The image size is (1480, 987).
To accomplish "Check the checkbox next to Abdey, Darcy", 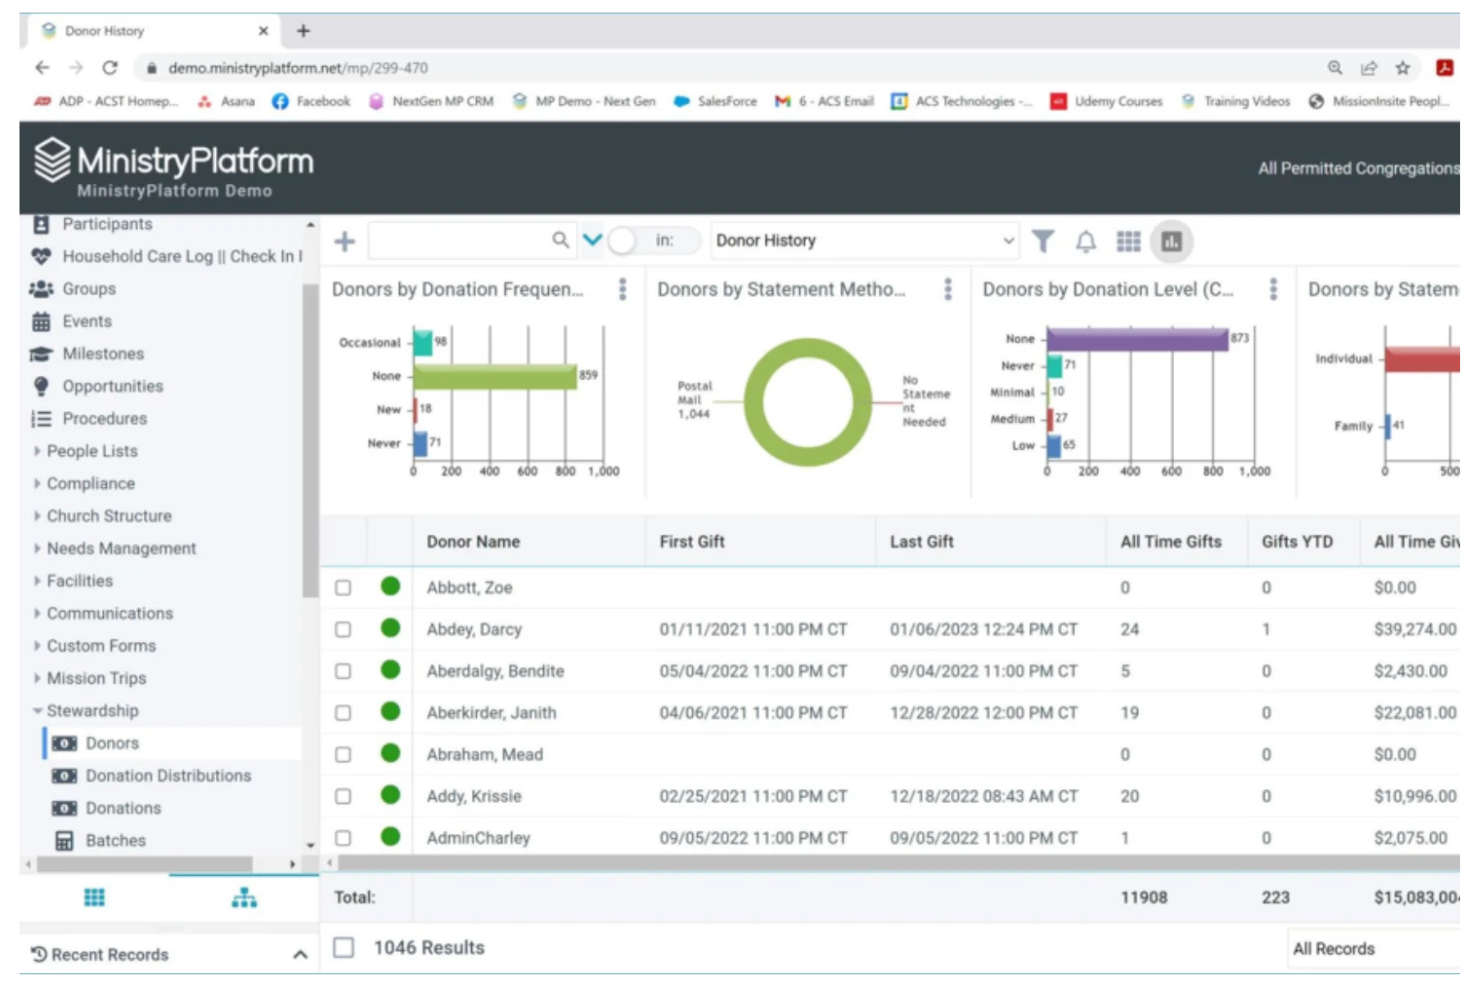I will pos(345,629).
